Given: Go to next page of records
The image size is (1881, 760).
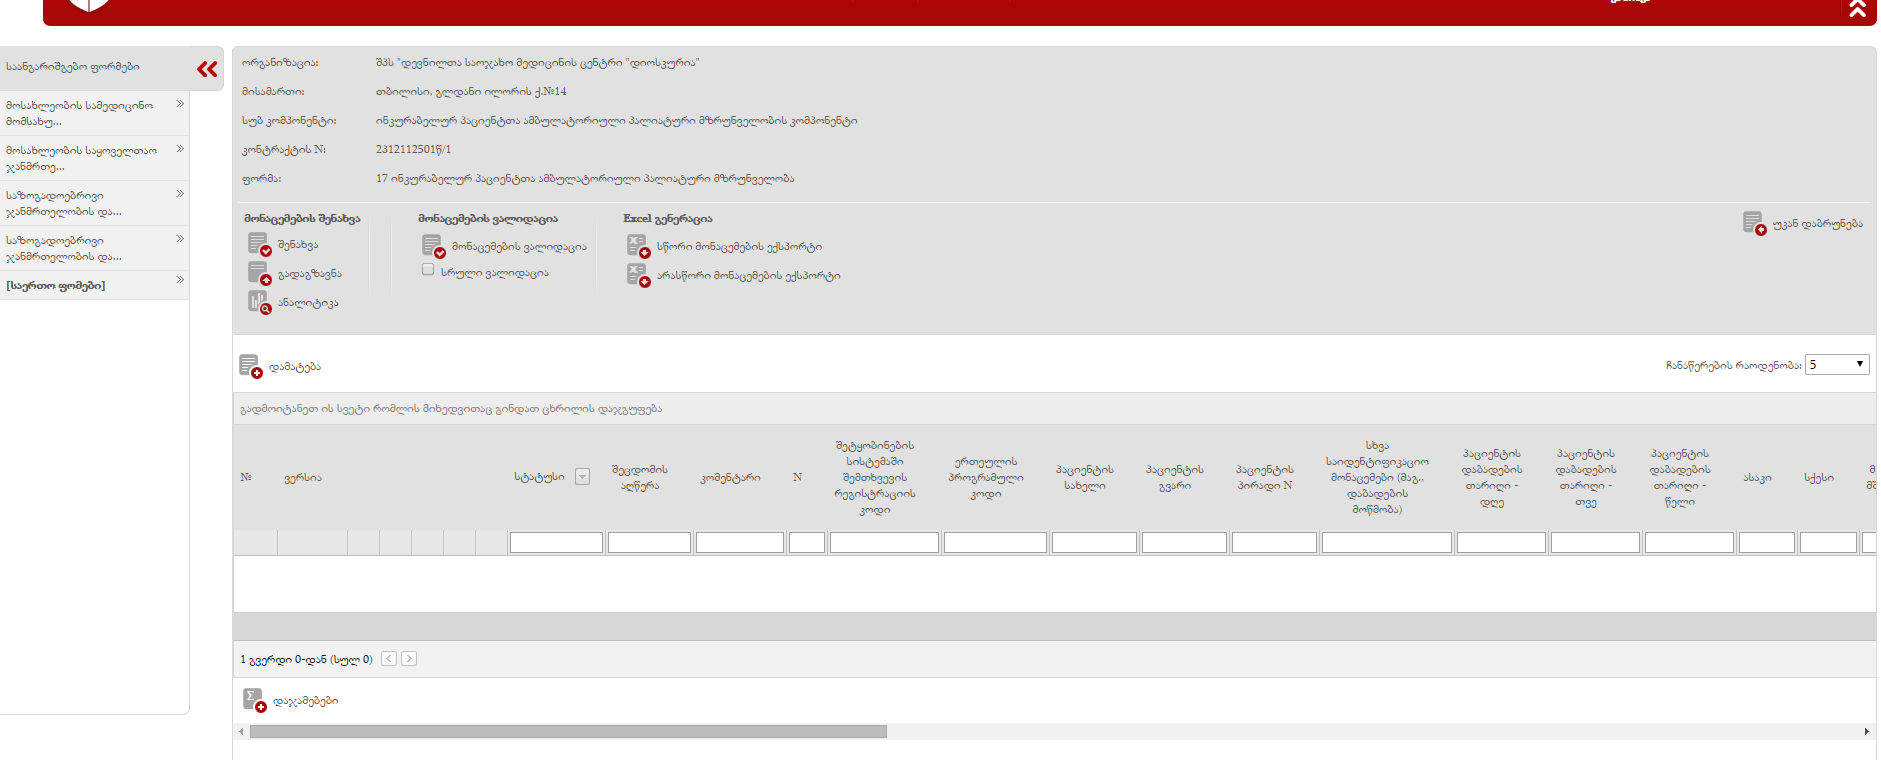Looking at the screenshot, I should point(409,659).
